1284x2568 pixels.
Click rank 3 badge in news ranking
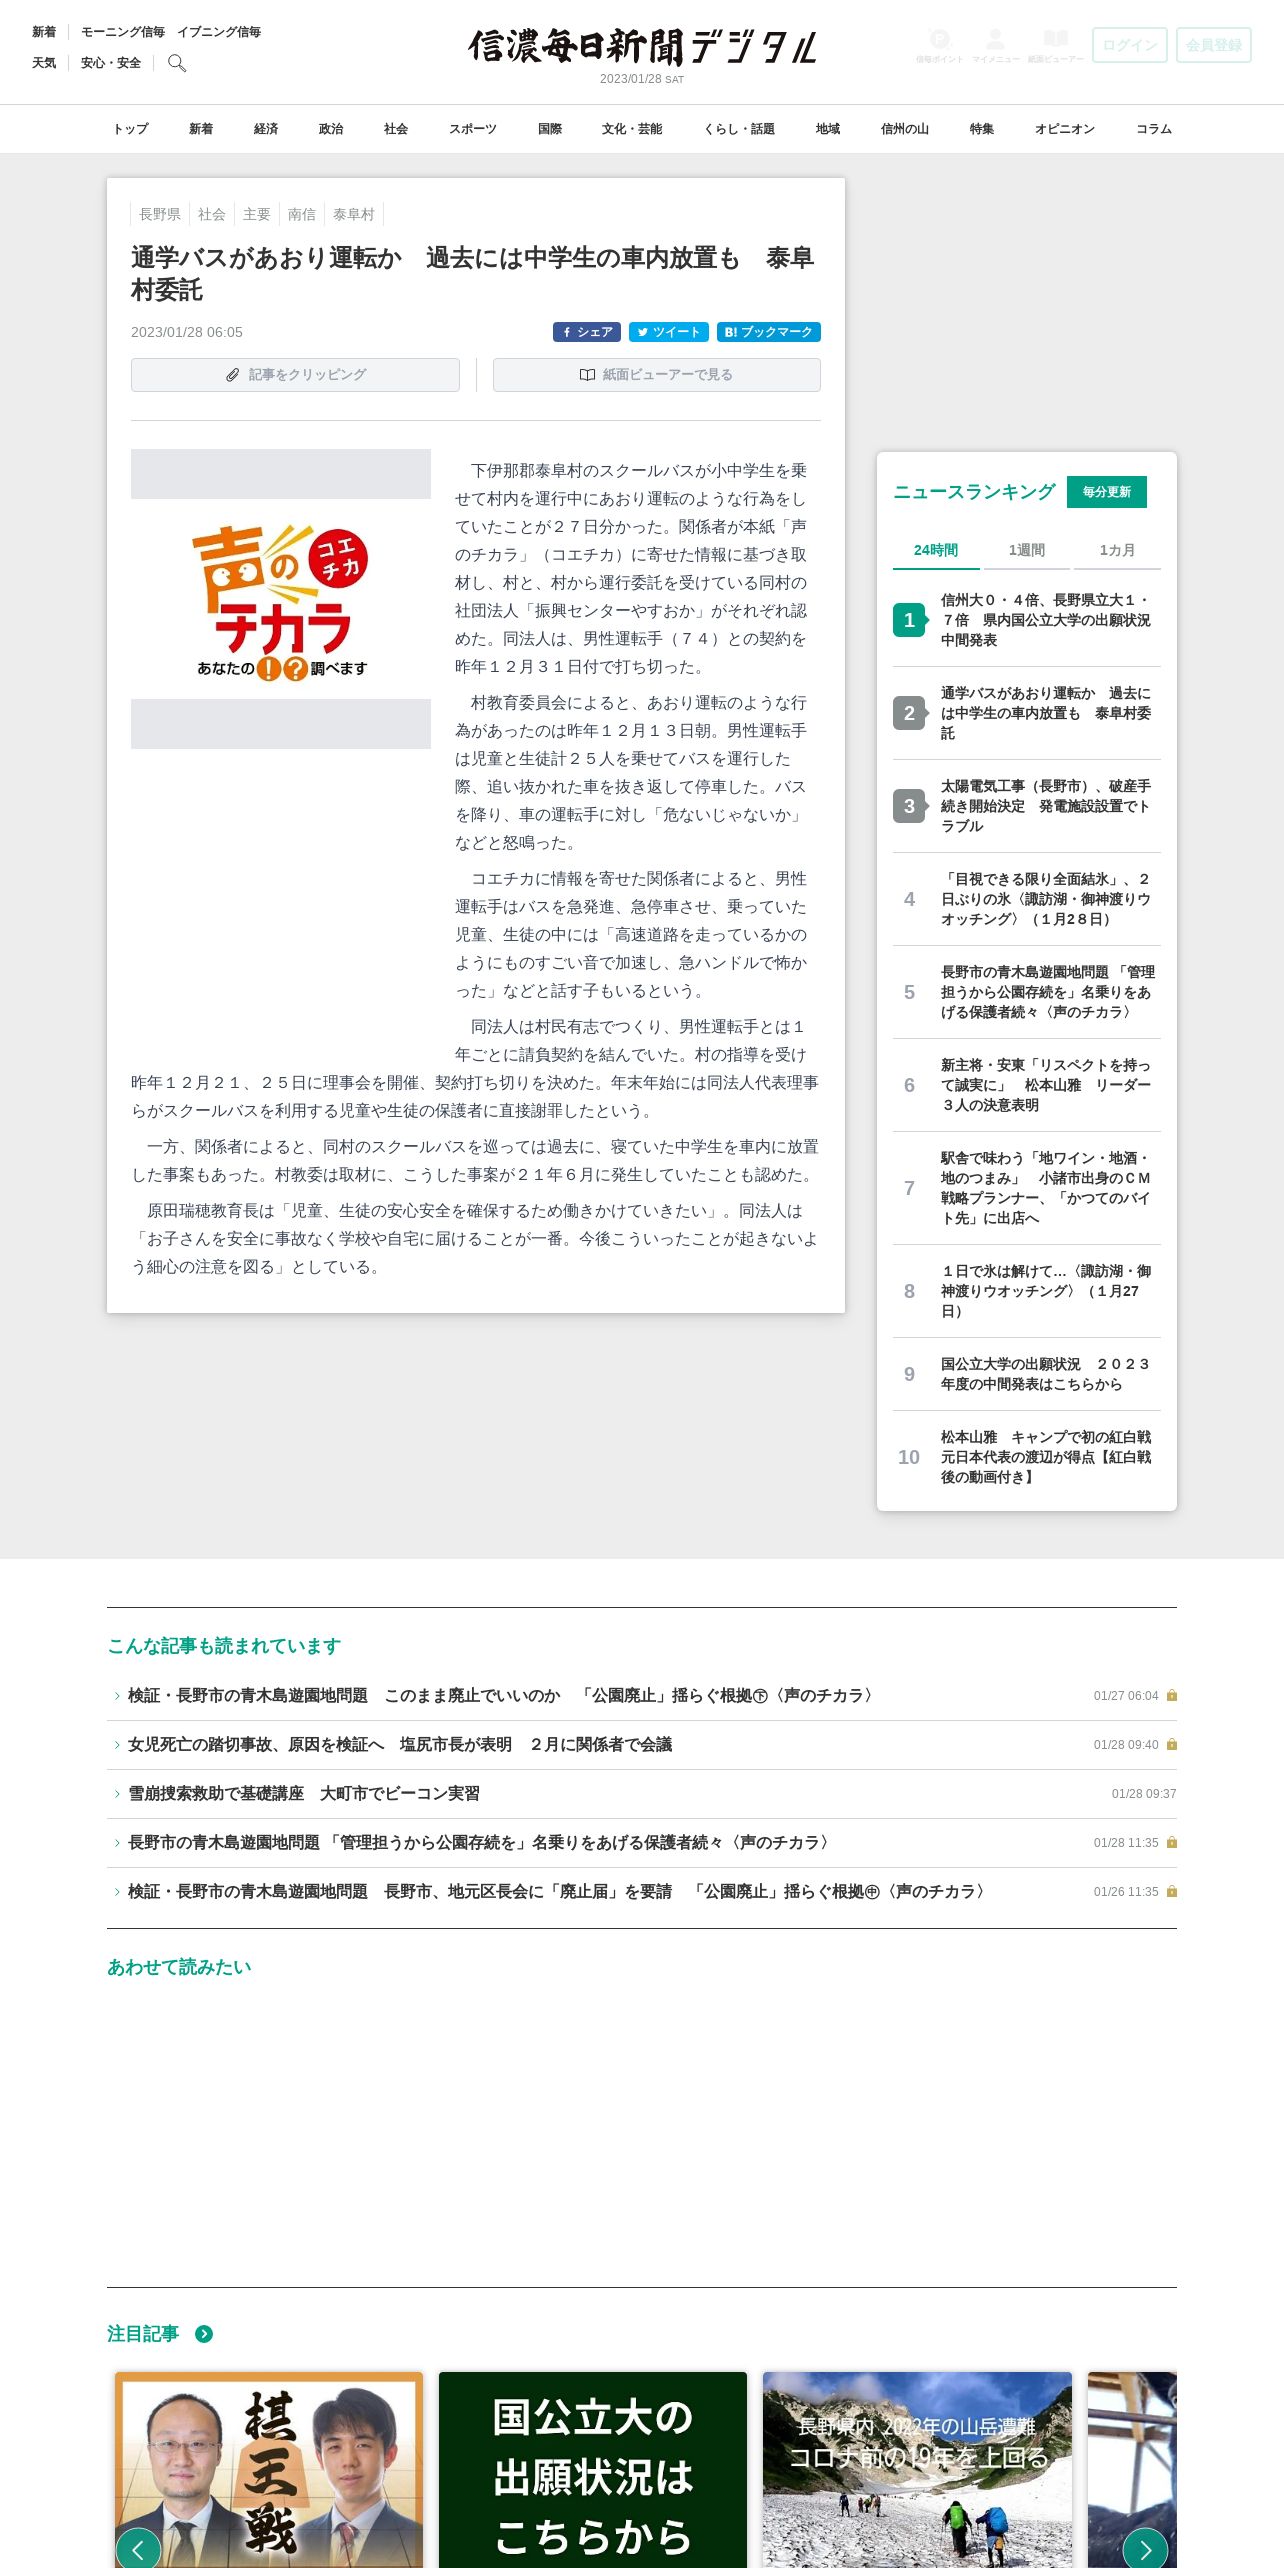(x=909, y=806)
